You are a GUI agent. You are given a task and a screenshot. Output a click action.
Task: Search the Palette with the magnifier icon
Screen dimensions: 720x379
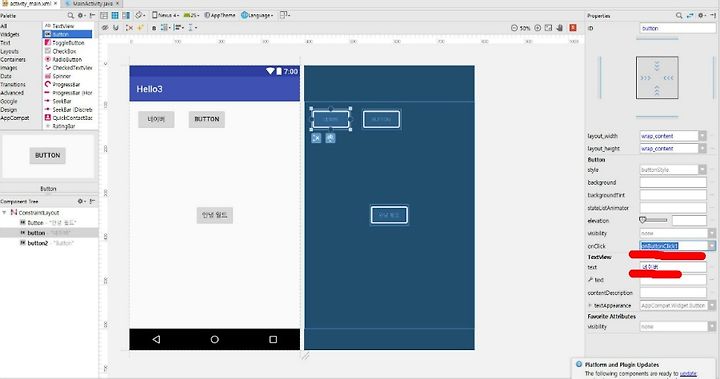coord(70,15)
